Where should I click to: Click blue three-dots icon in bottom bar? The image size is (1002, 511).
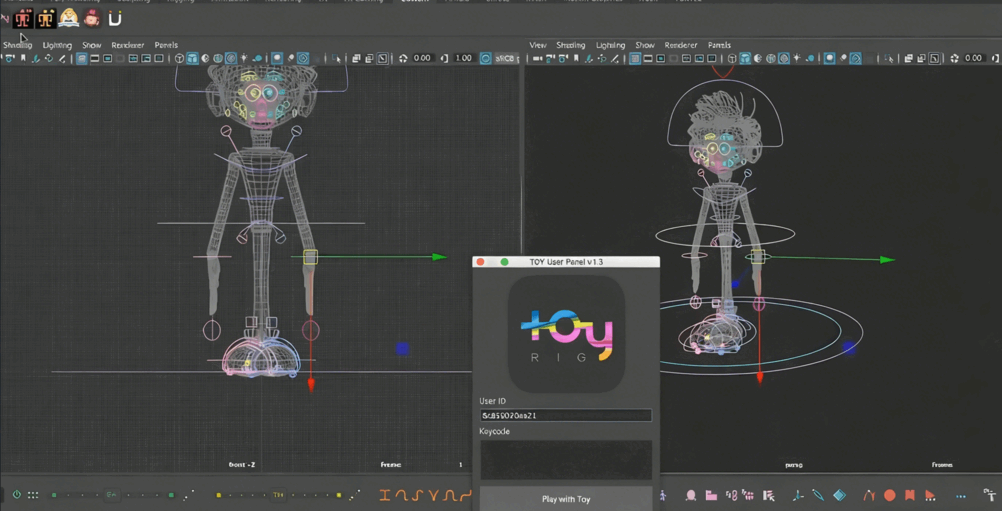point(960,496)
